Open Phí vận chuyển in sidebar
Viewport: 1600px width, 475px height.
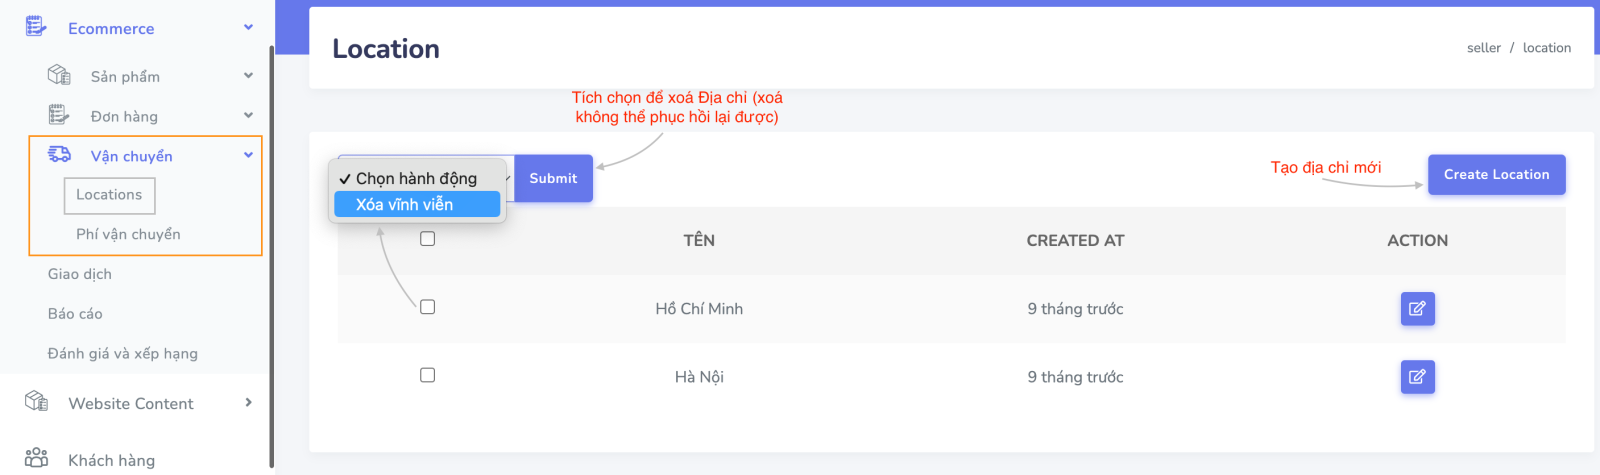(x=128, y=234)
